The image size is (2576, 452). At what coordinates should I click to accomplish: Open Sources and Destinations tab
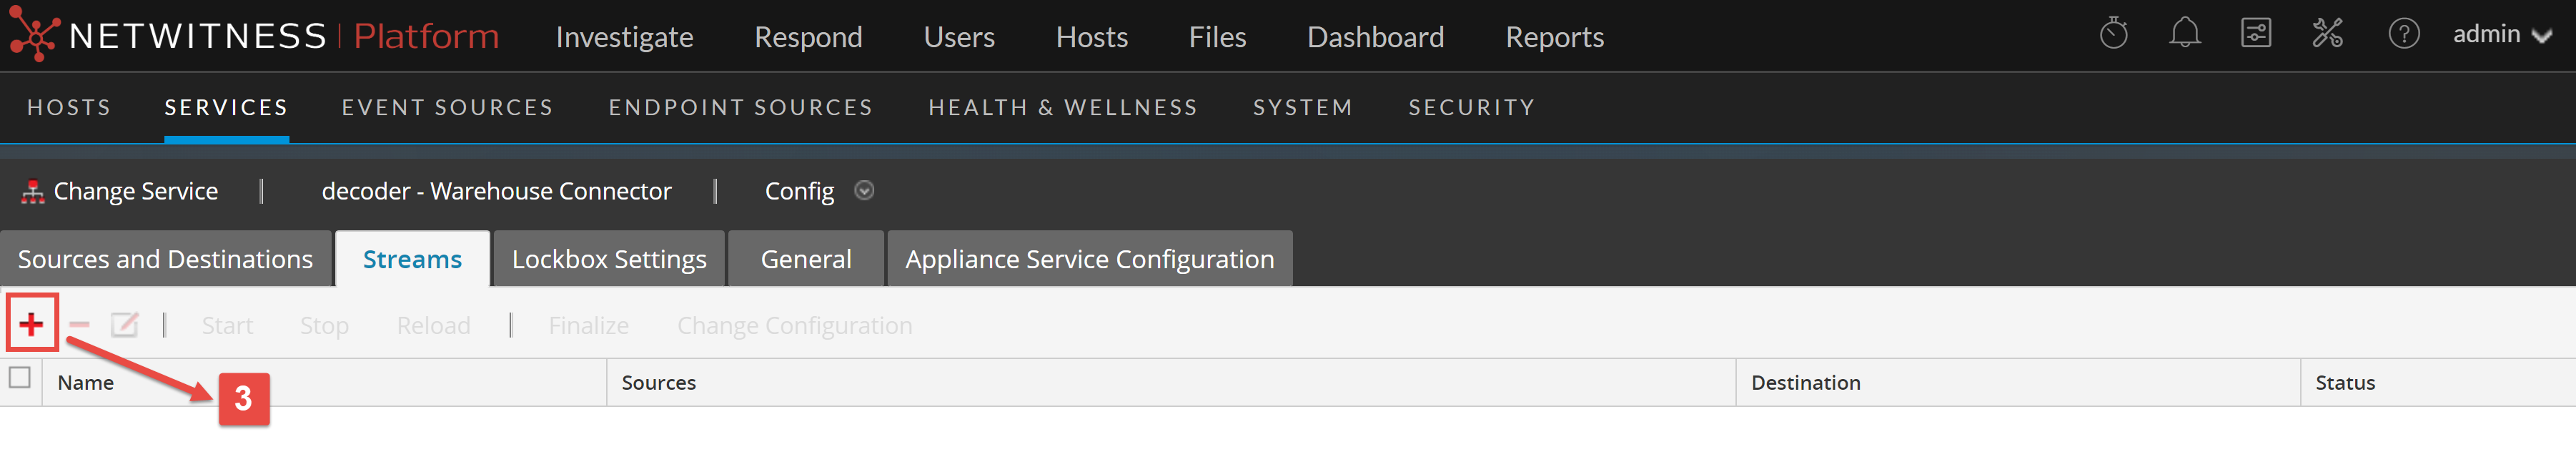(165, 259)
